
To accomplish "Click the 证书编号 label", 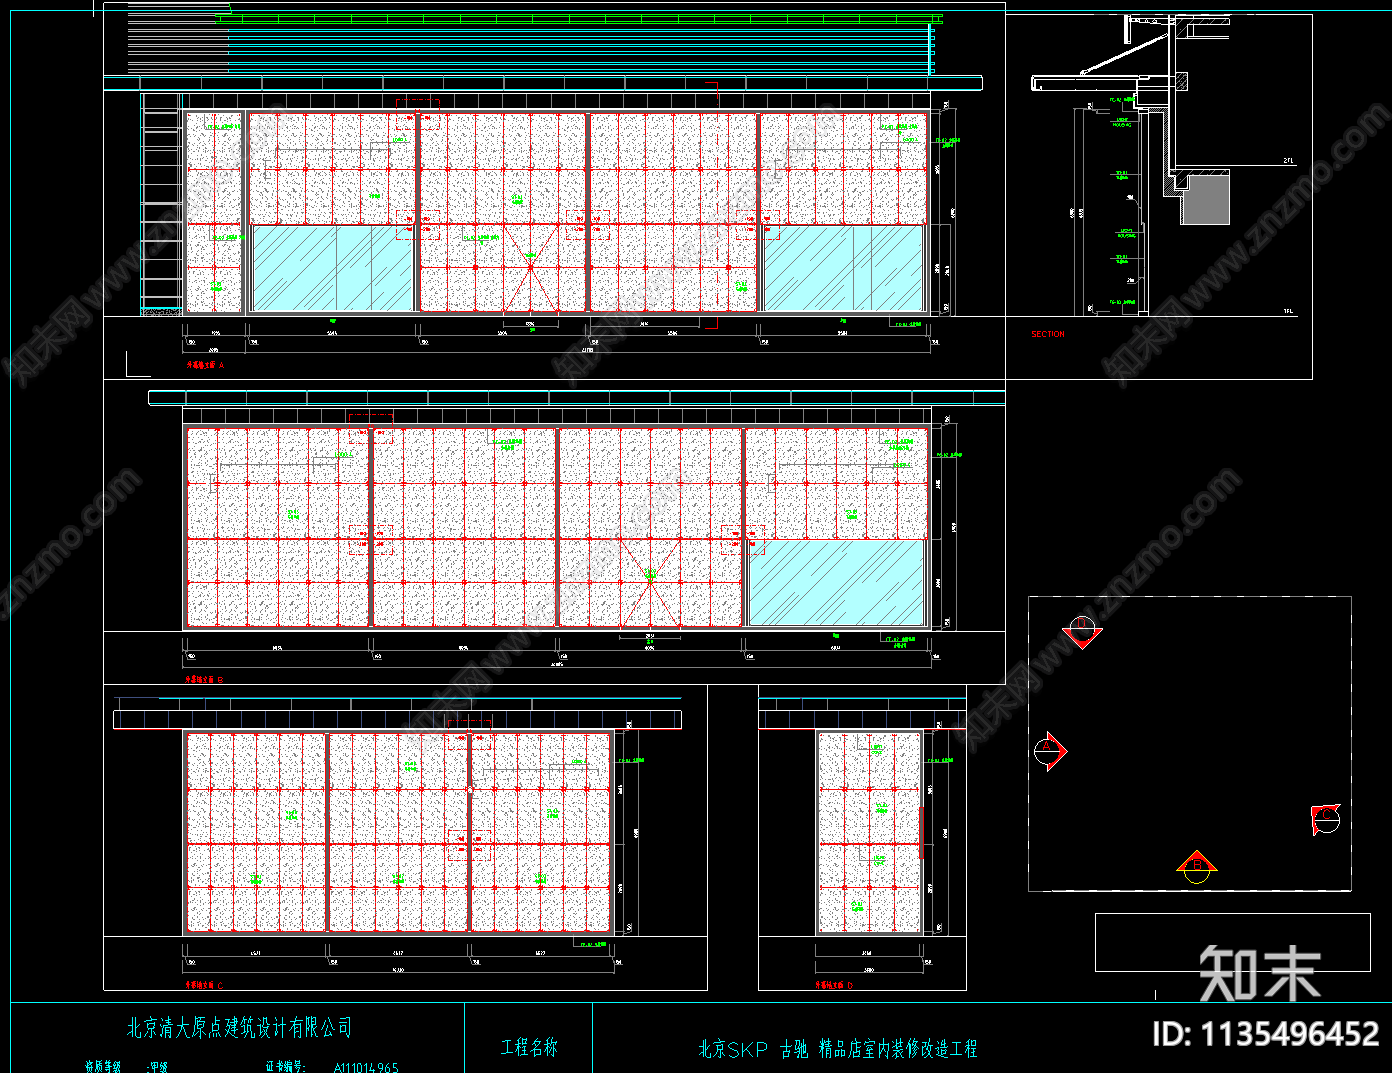I will tap(284, 1067).
